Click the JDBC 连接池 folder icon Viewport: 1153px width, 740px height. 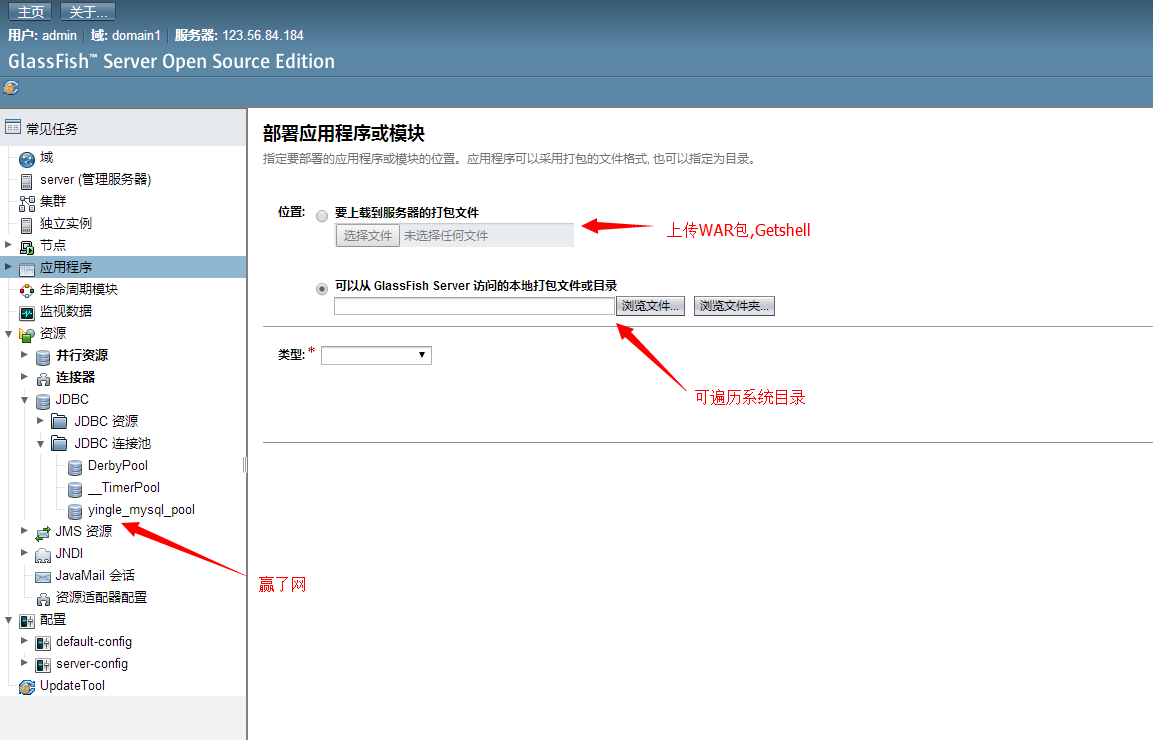[x=60, y=444]
